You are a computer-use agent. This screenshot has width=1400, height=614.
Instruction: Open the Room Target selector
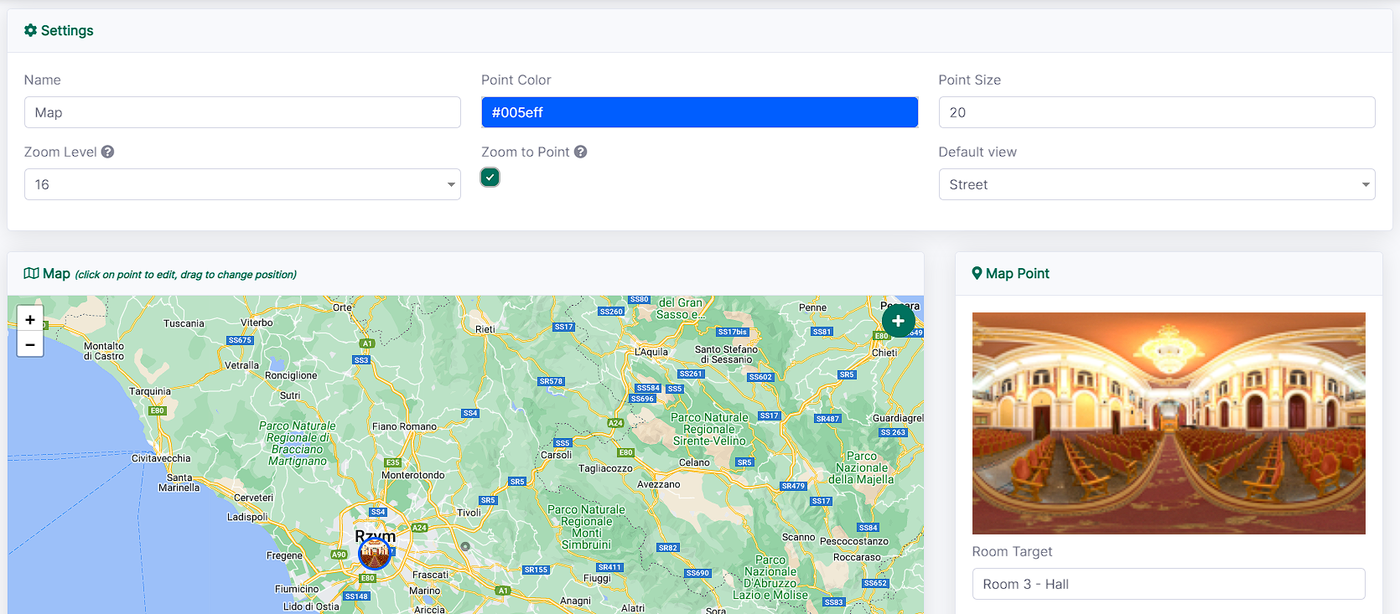(1168, 584)
